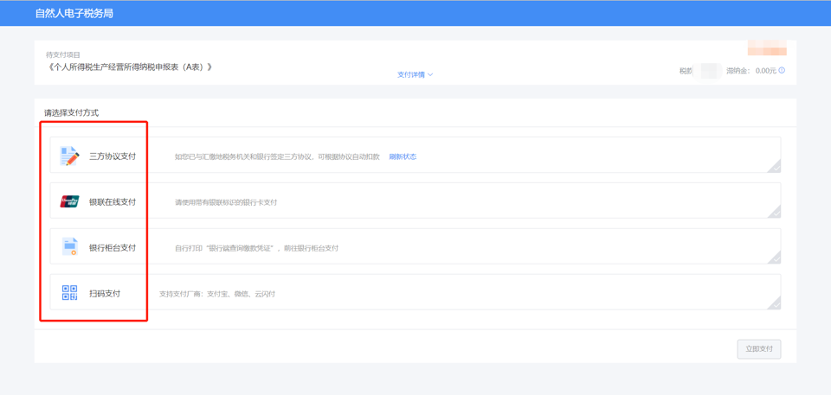Viewport: 832px width, 396px height.
Task: Click the bank-counter description about printing 银行端查询缴款凭证
Action: 257,248
